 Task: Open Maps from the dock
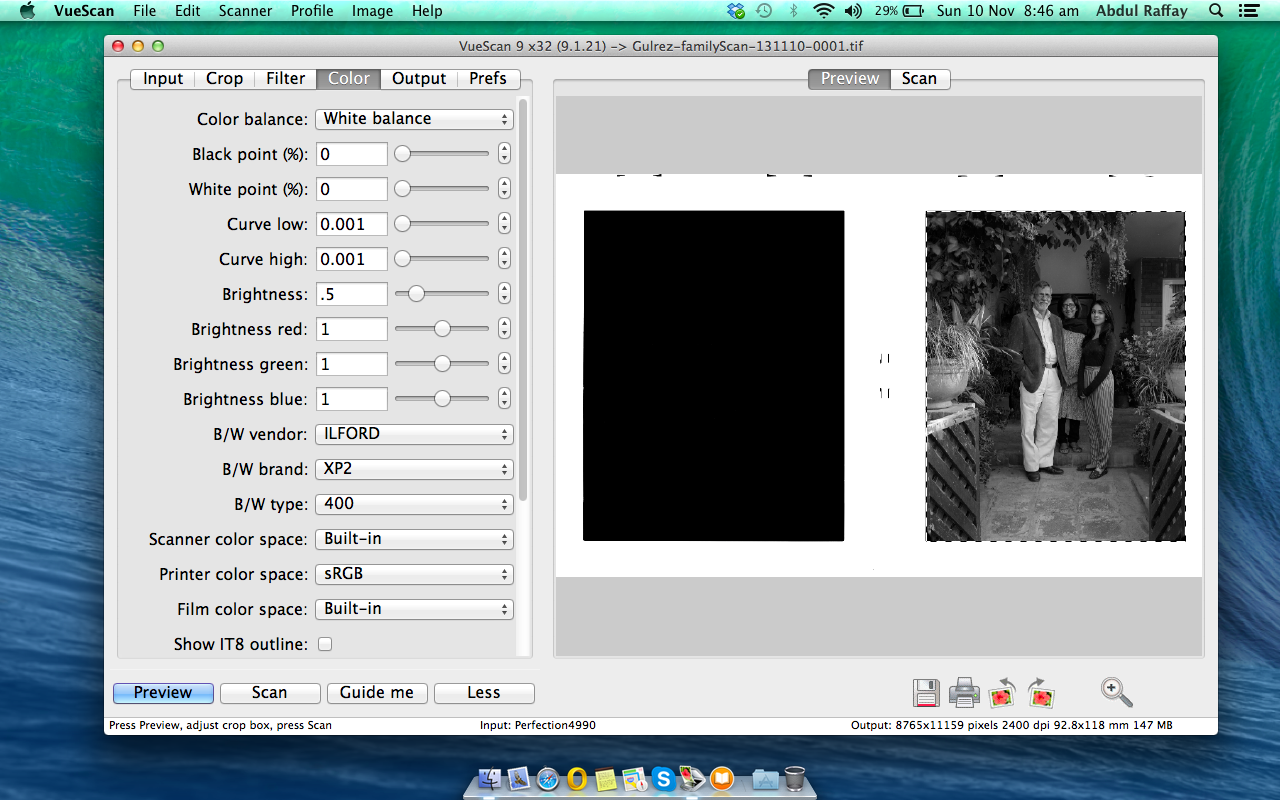click(x=634, y=778)
